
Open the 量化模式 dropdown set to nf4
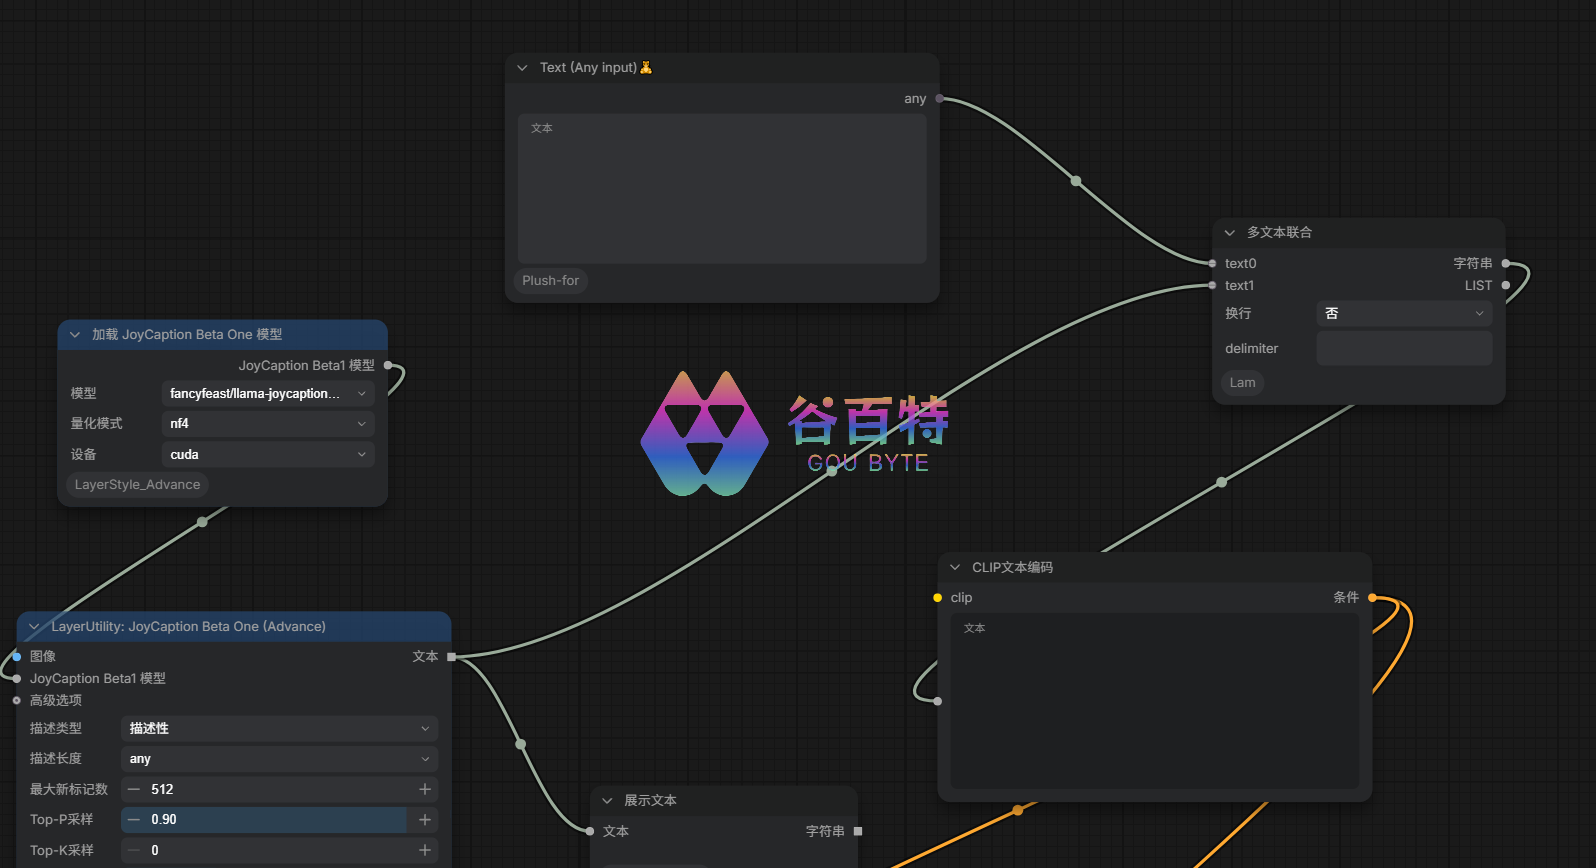click(x=268, y=424)
